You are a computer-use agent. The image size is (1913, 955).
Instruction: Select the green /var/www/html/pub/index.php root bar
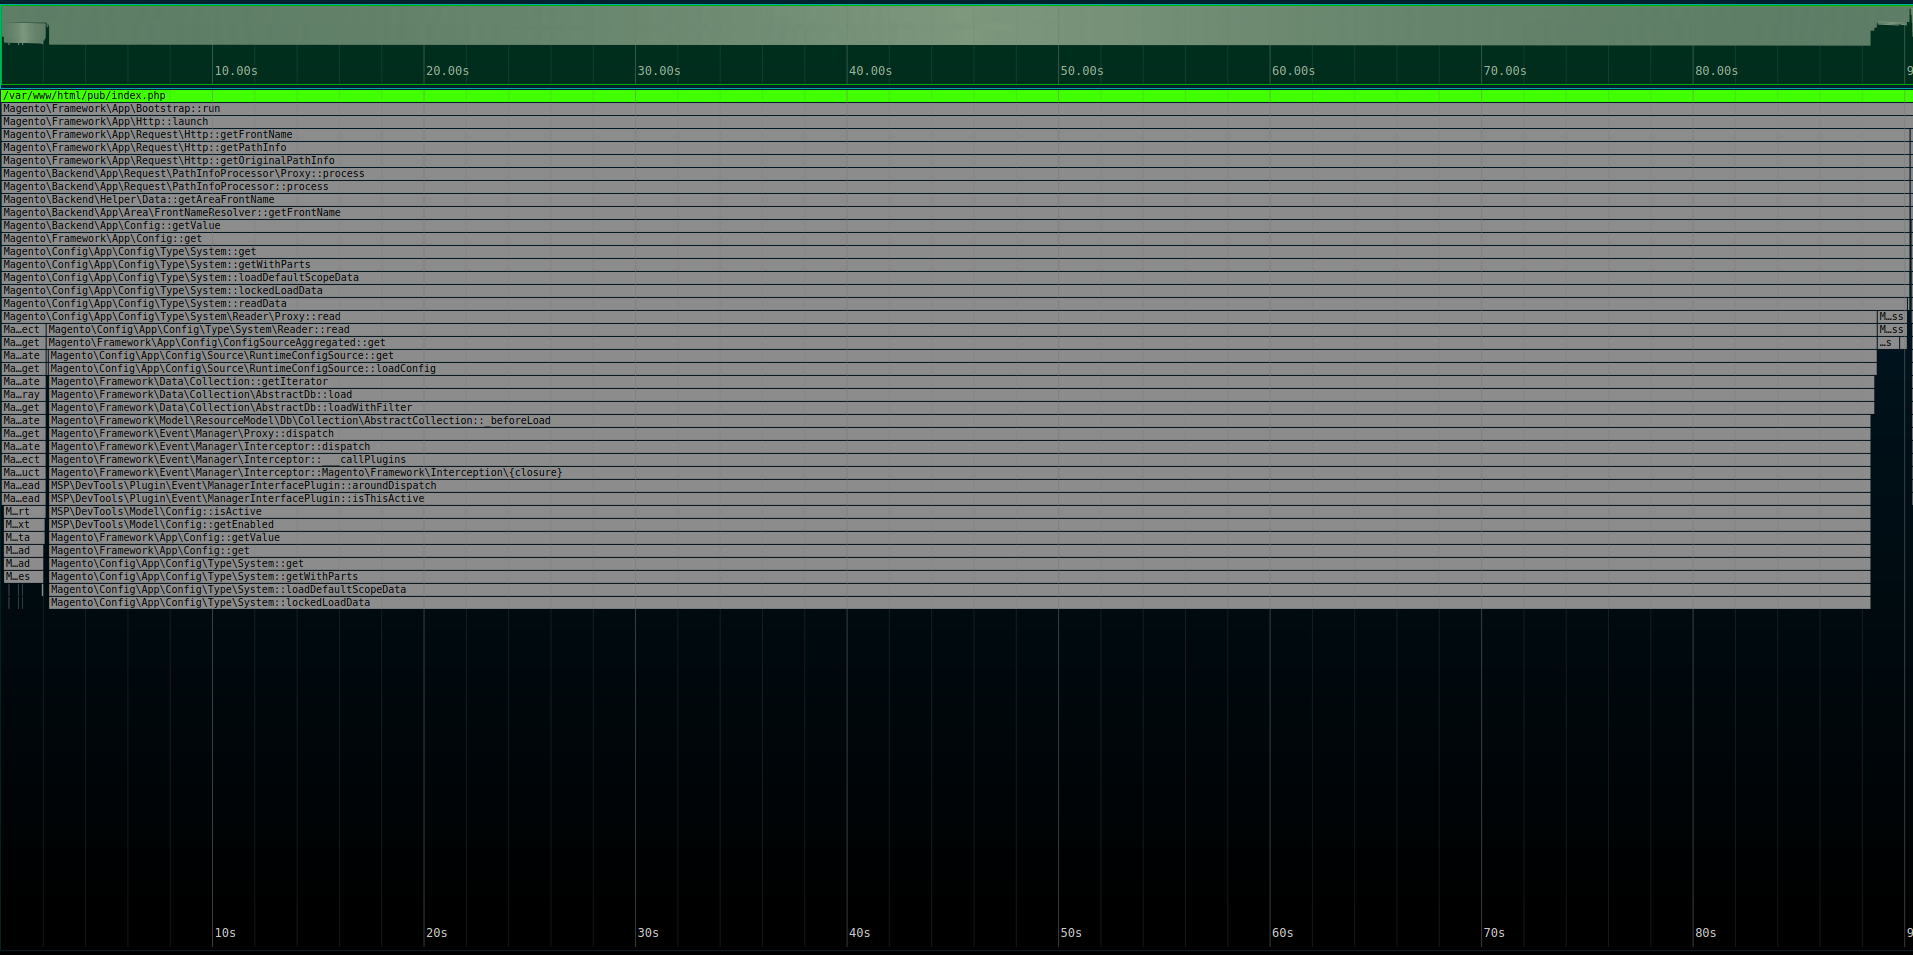click(956, 96)
